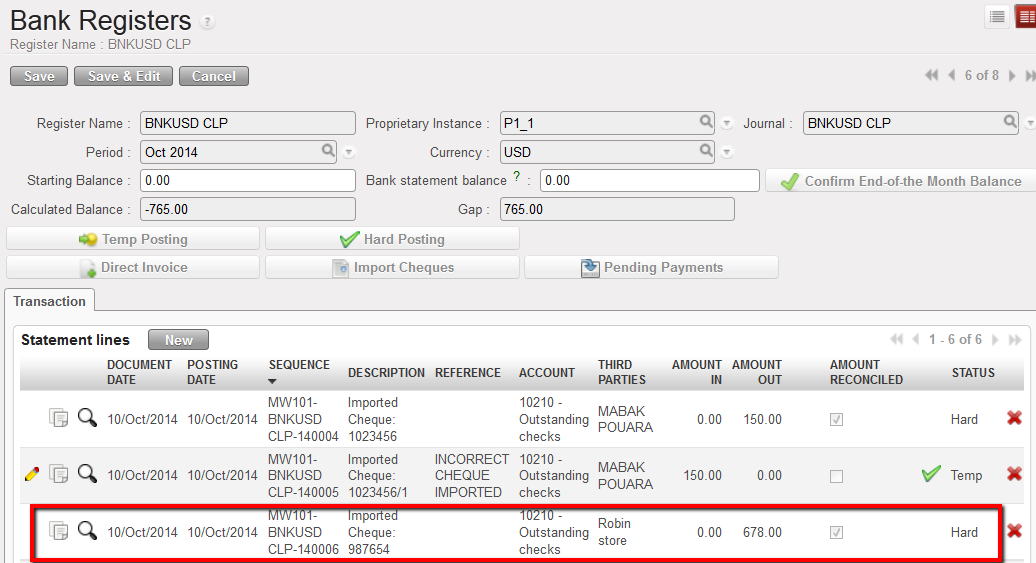Viewport: 1036px width, 563px height.
Task: Toggle reconciled checkbox for CLP-140005 row
Action: [x=836, y=476]
